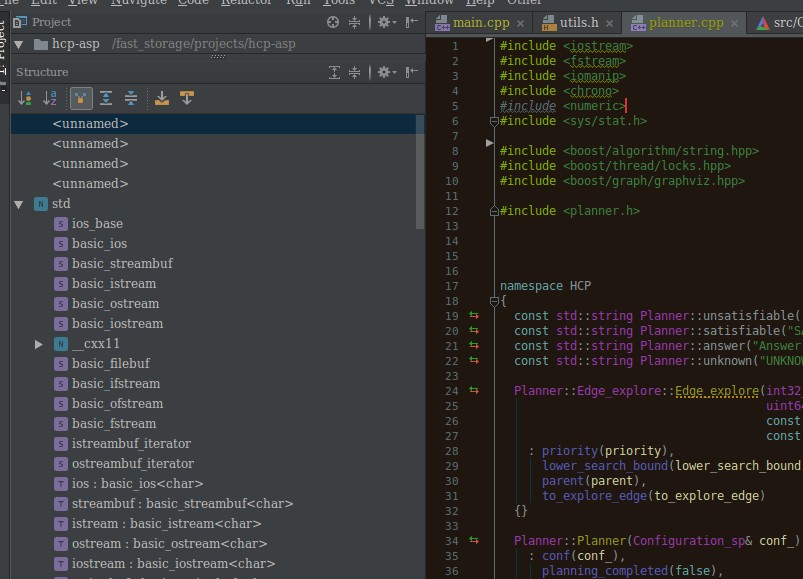Hide the Structure panel
Viewport: 803px width, 579px height.
[412, 72]
